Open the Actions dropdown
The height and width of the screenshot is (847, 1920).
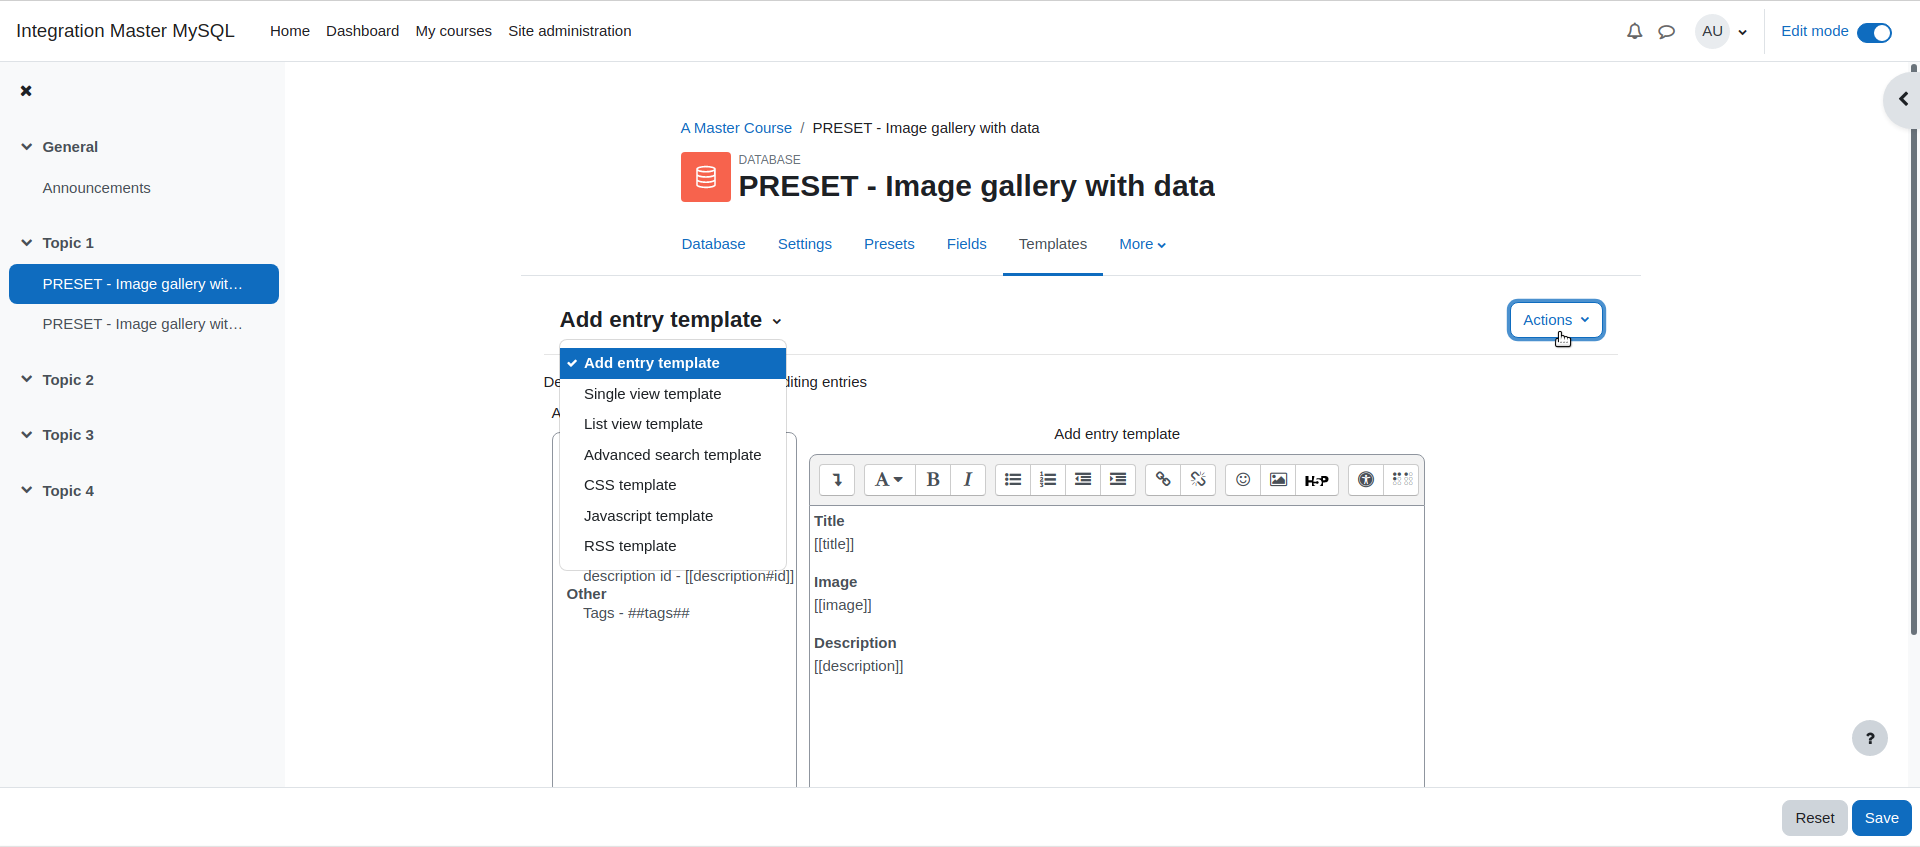[1556, 320]
